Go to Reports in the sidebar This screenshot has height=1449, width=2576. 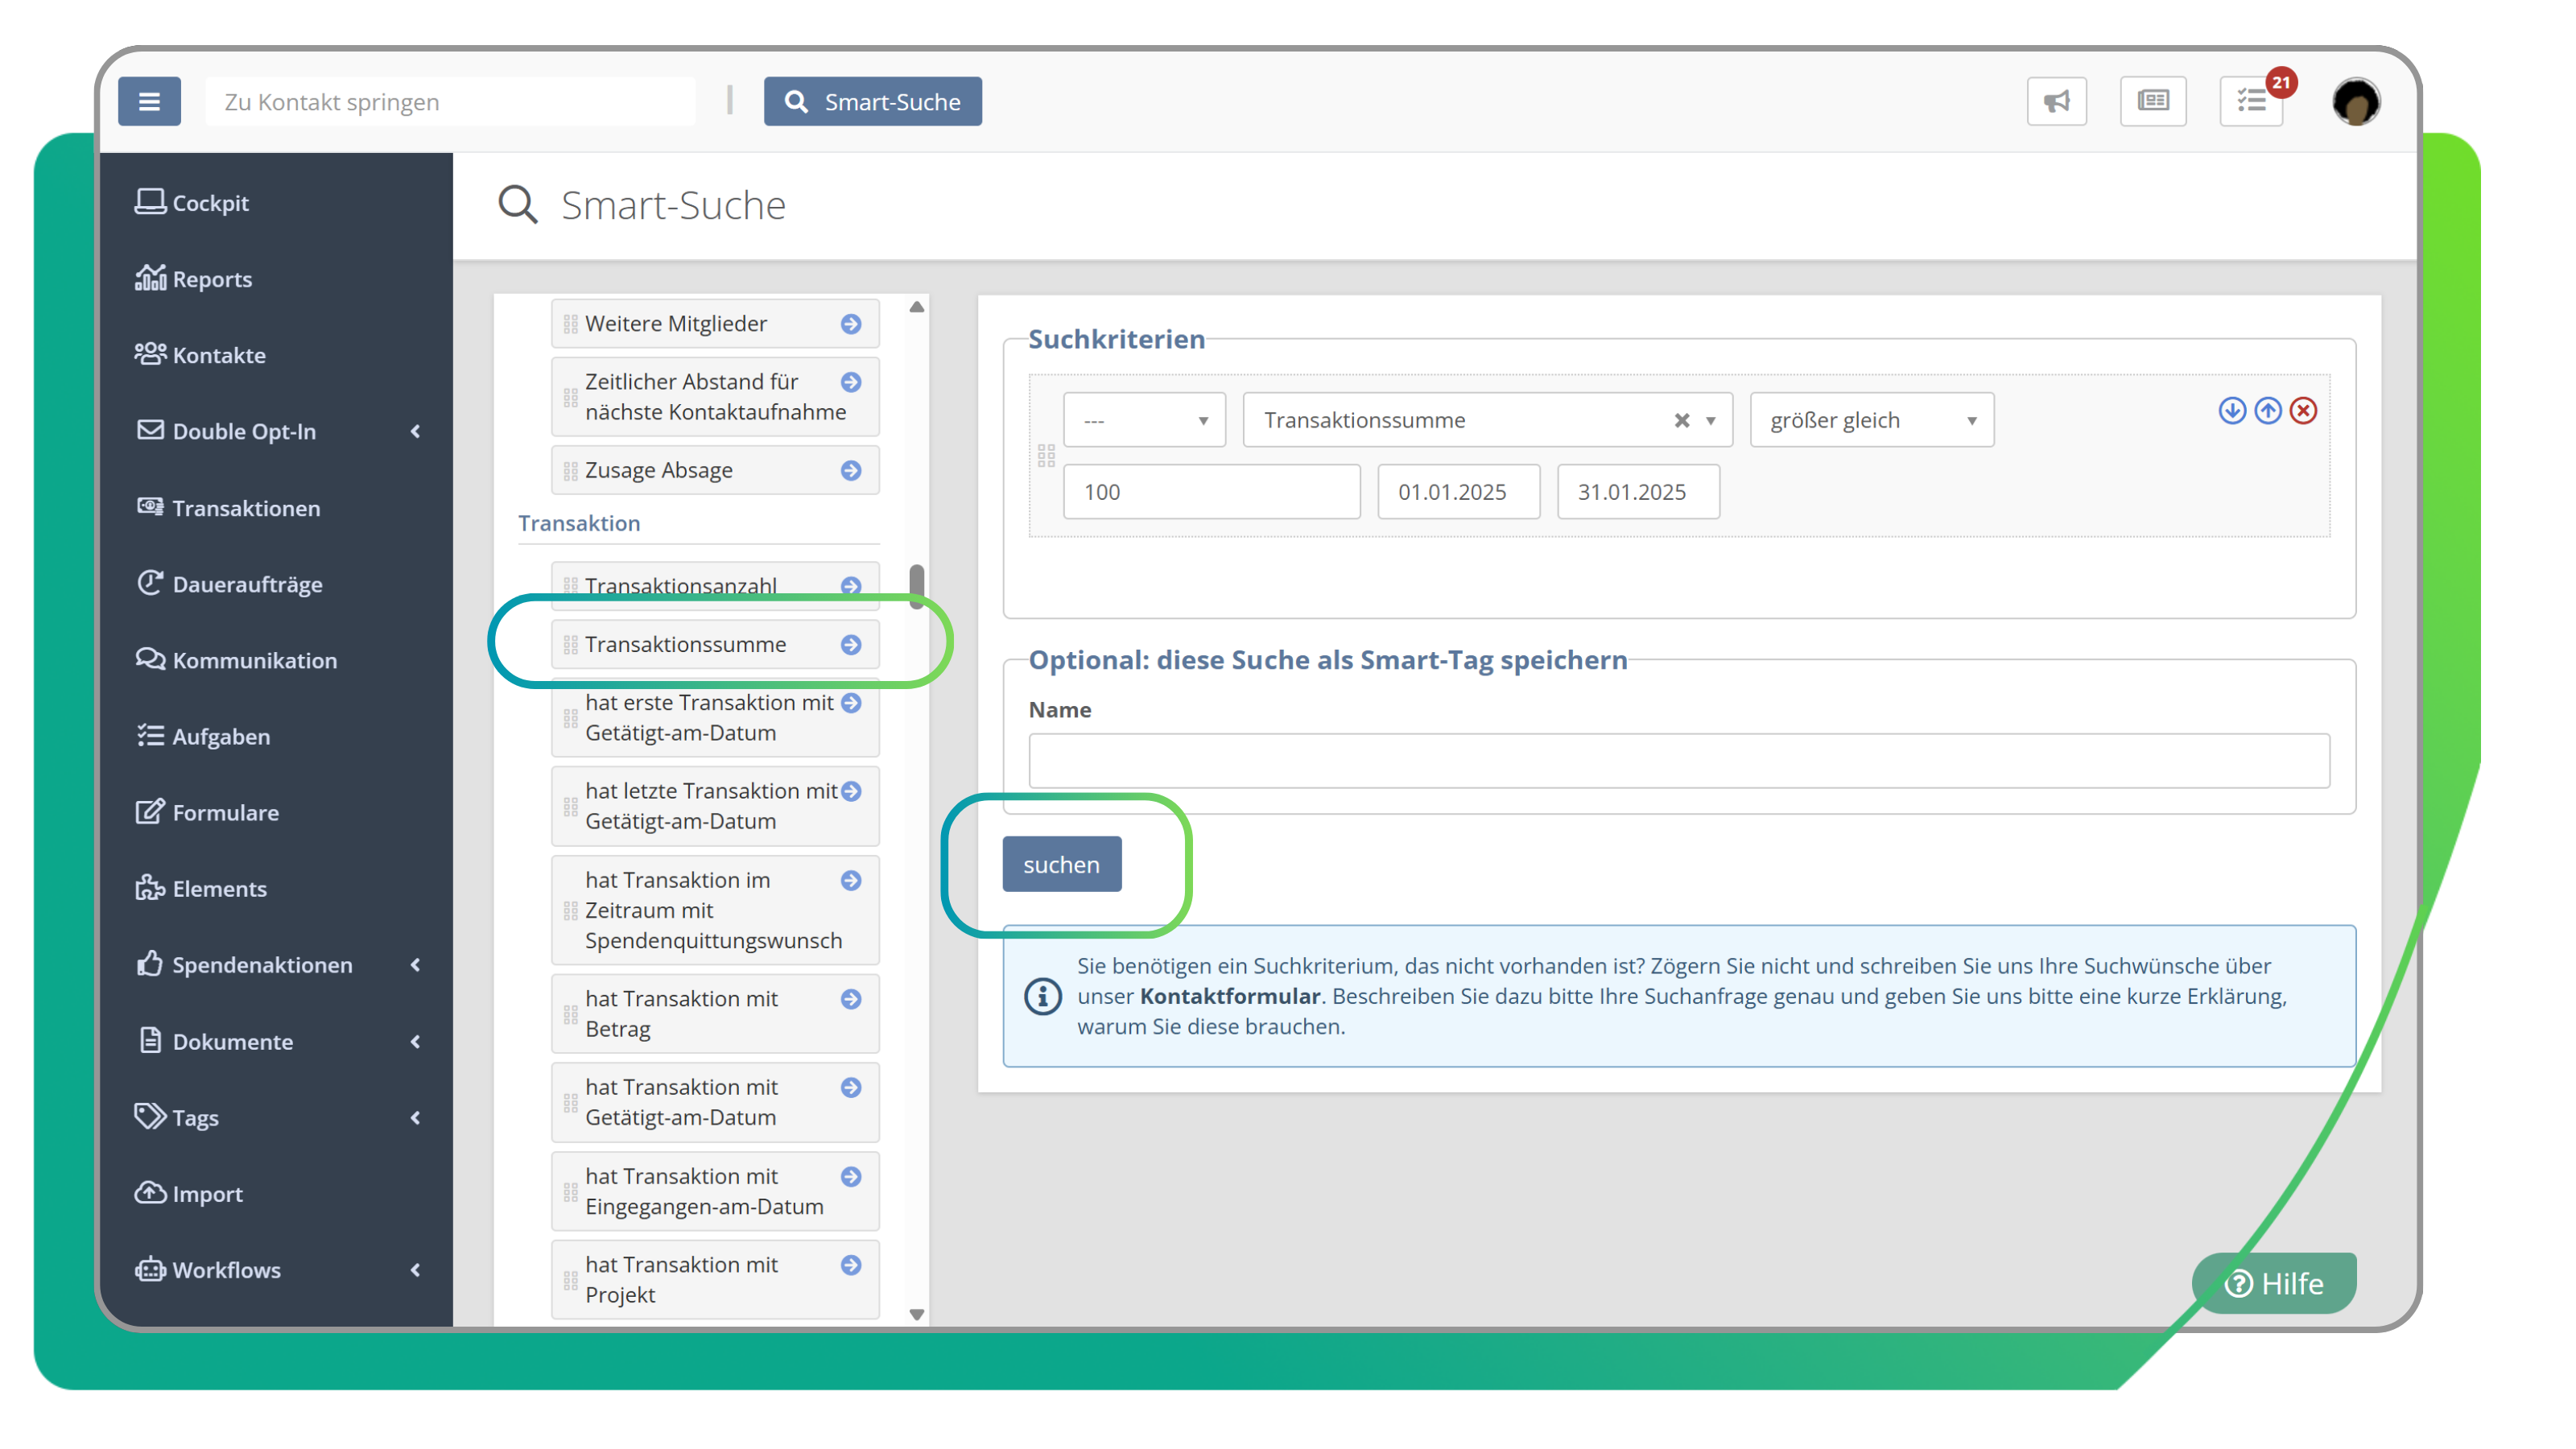pos(212,279)
